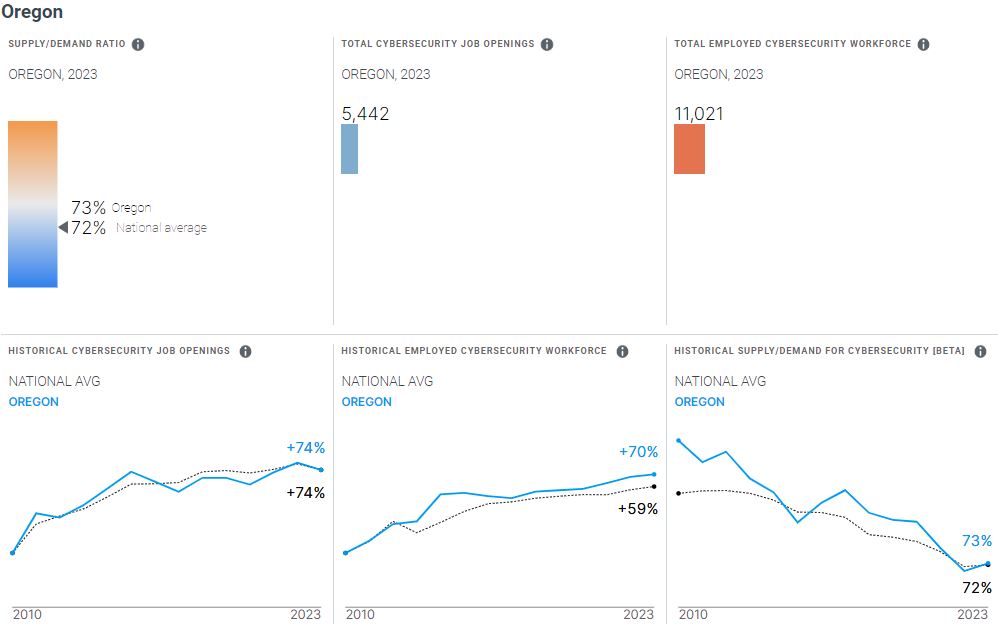Click Oregon legend in job openings chart
998x624 pixels.
click(x=34, y=402)
